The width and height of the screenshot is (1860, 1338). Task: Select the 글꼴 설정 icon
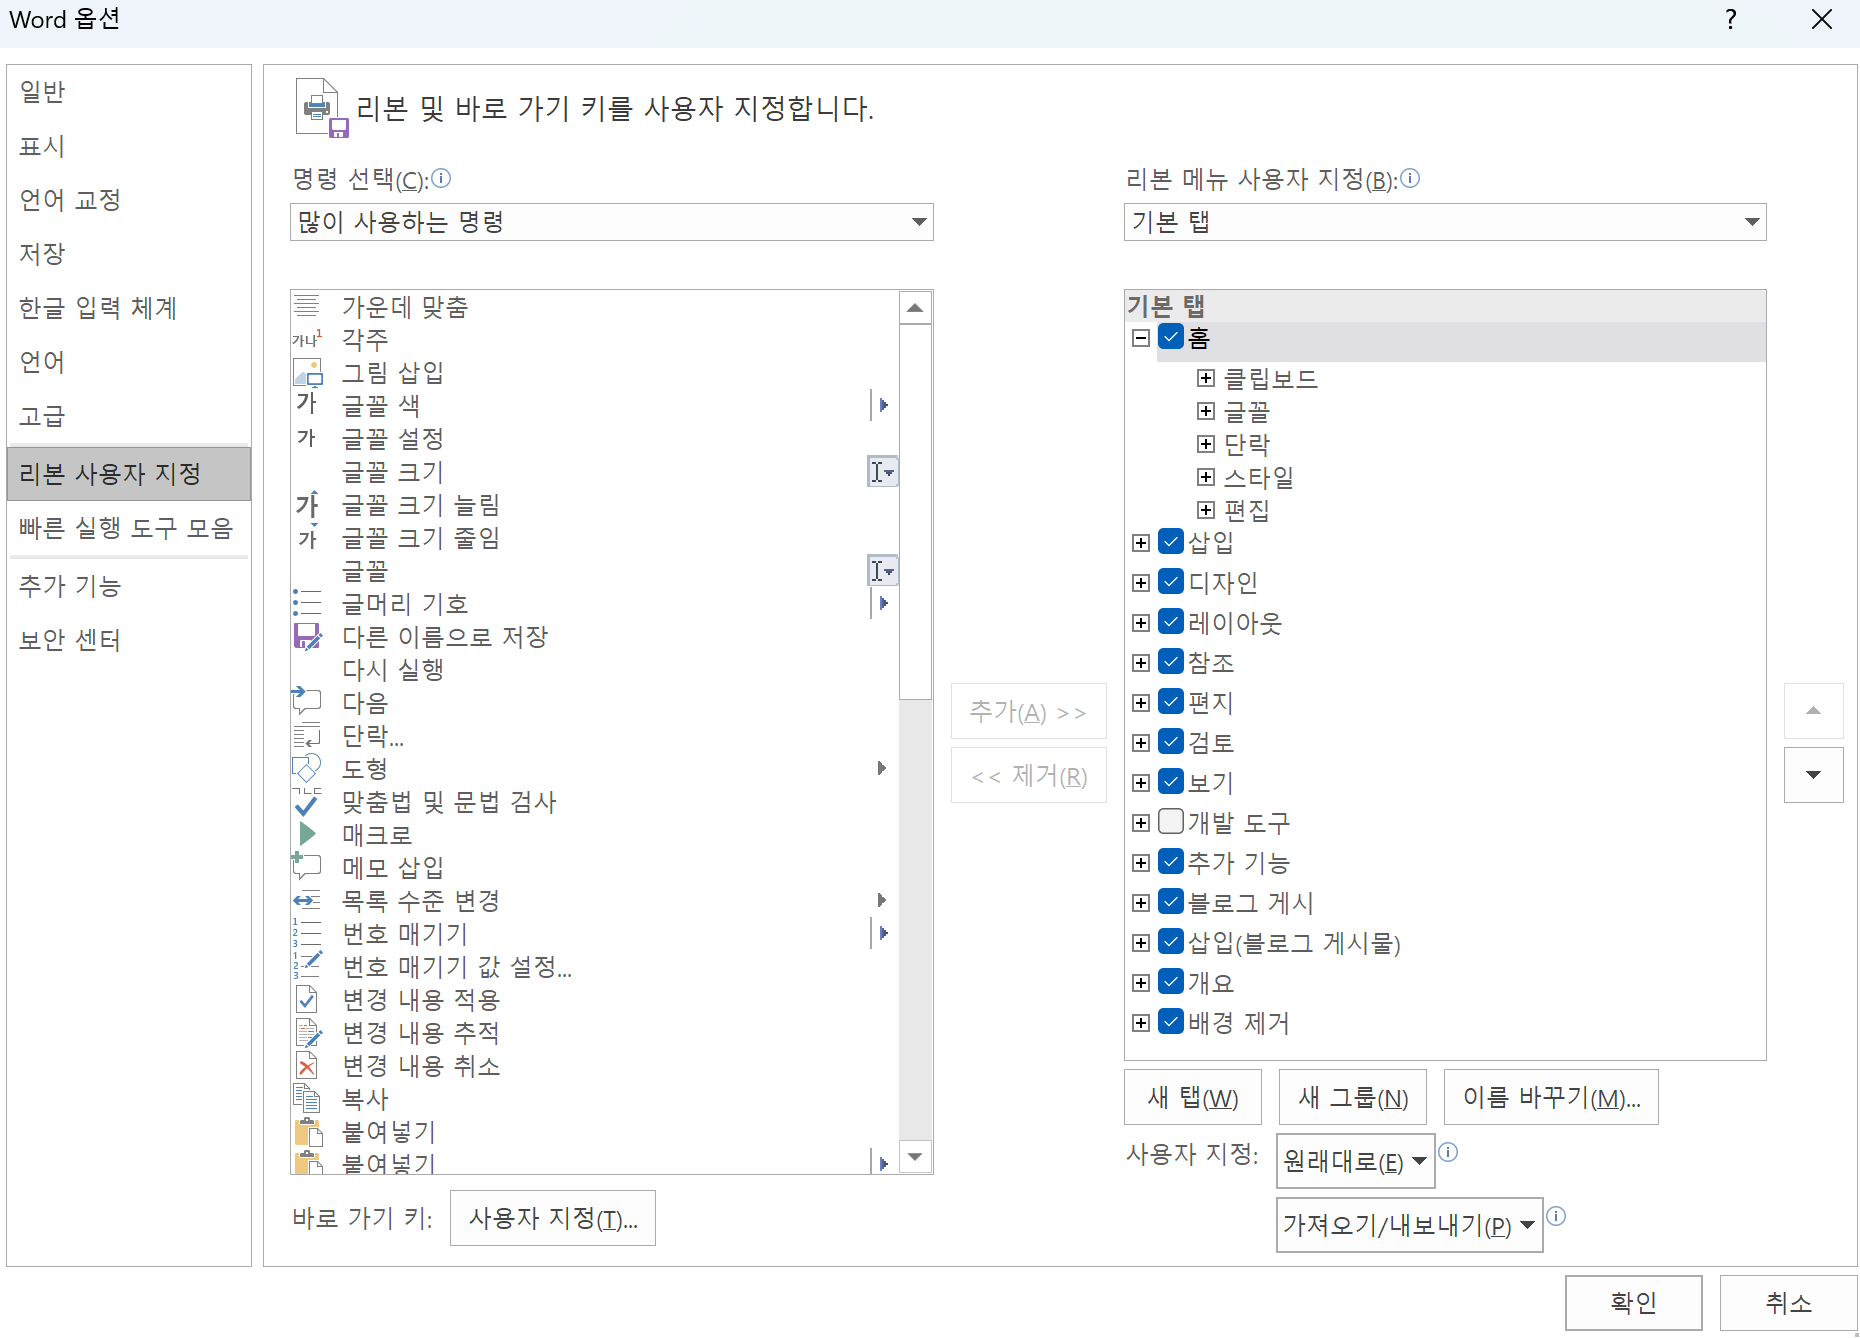tap(307, 438)
